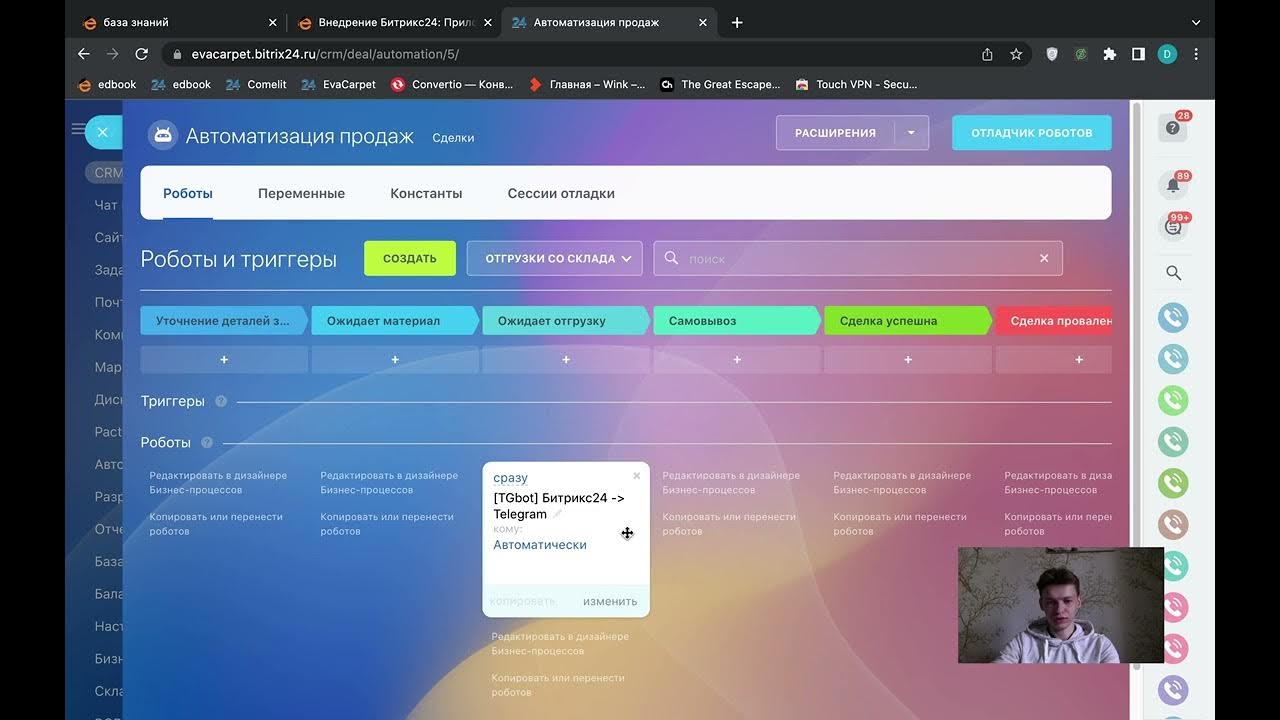Select the Ожидает материал stage header

pos(395,321)
